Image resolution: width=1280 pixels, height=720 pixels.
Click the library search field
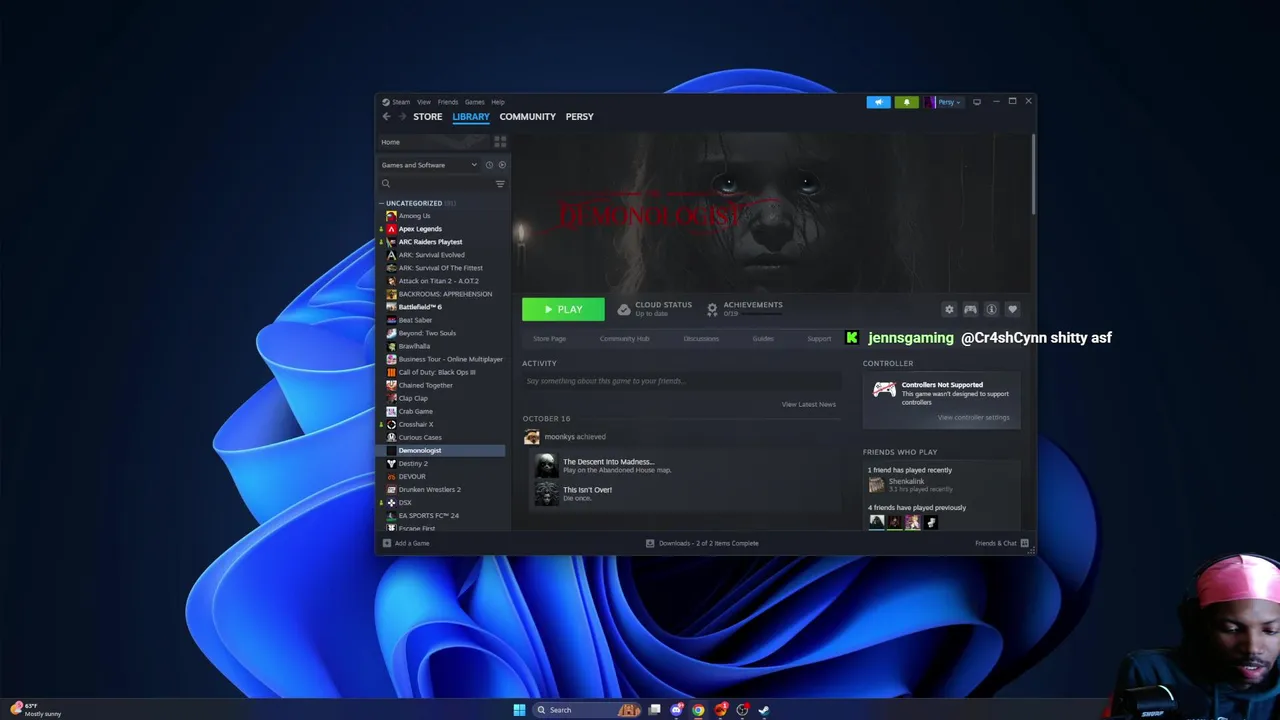[x=435, y=184]
